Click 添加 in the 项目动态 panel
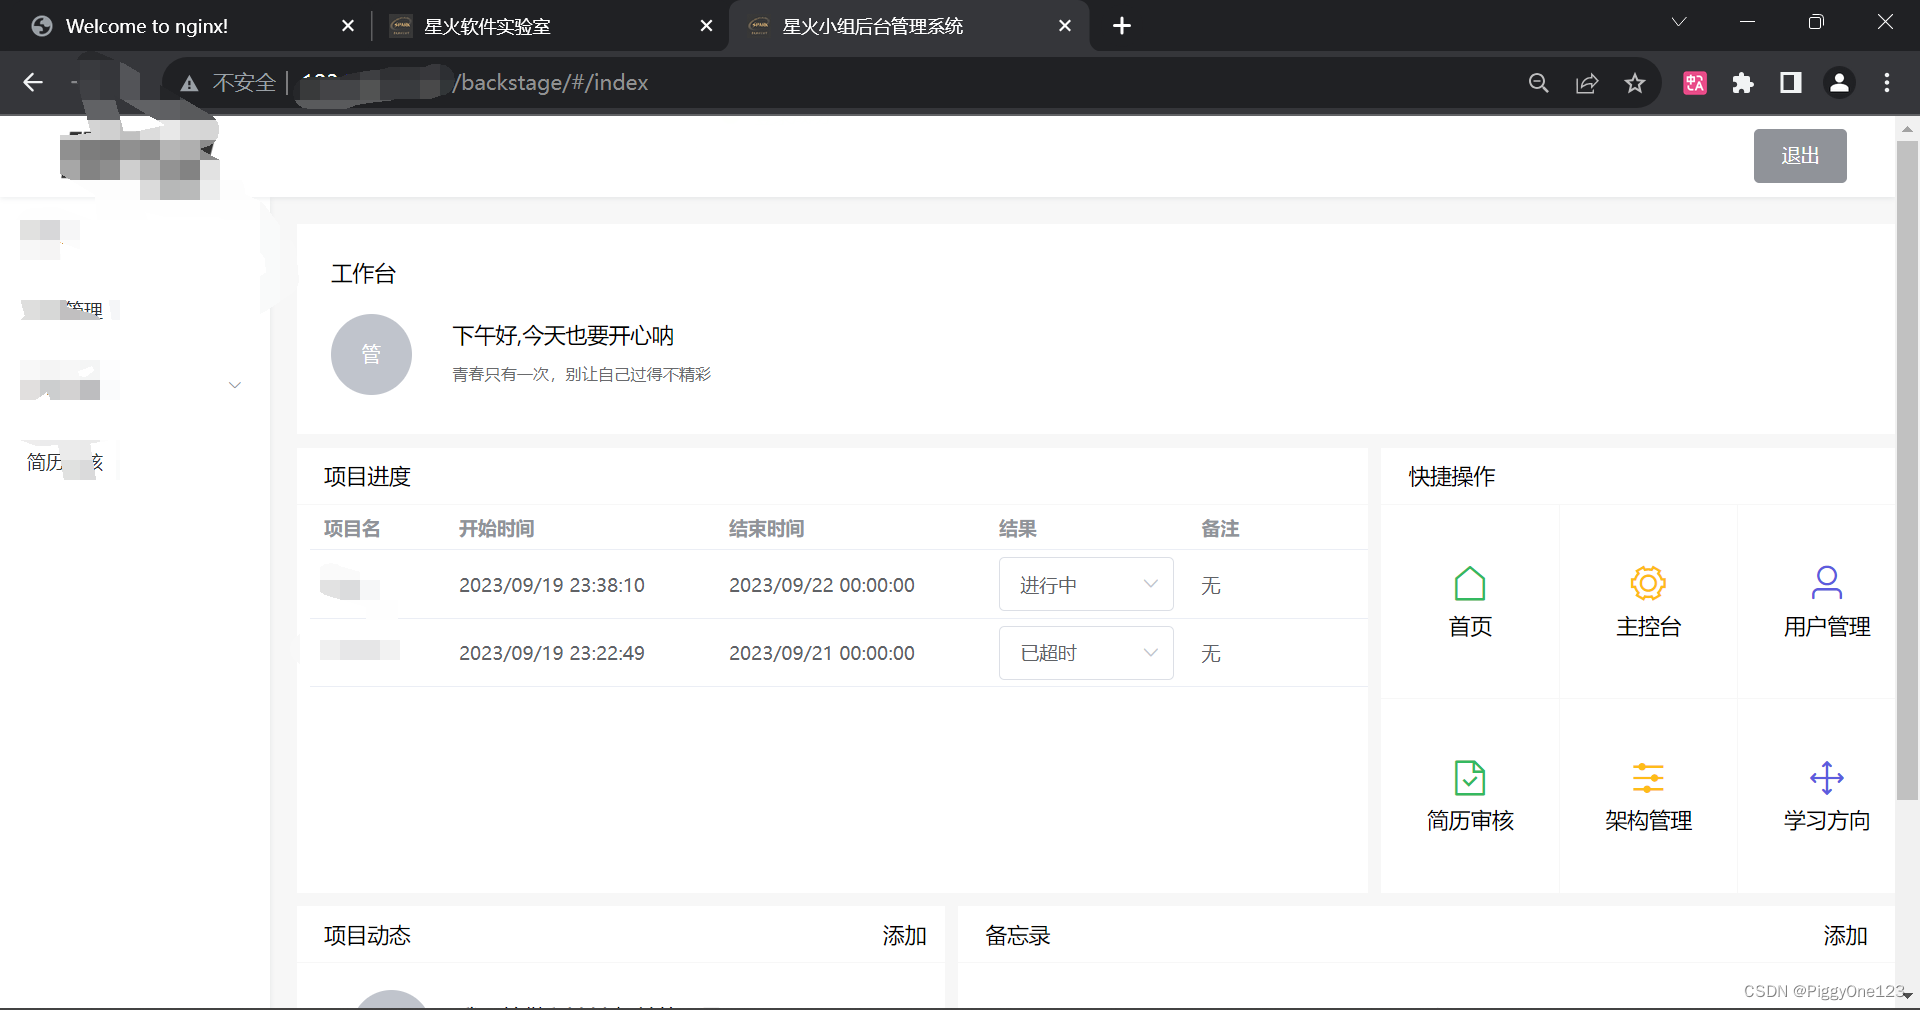Viewport: 1920px width, 1010px height. (904, 936)
